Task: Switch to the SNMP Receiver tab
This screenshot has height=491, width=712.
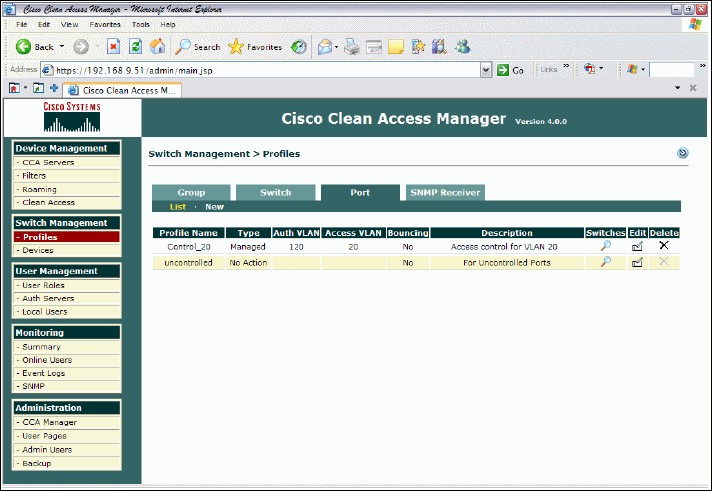Action: pos(445,192)
